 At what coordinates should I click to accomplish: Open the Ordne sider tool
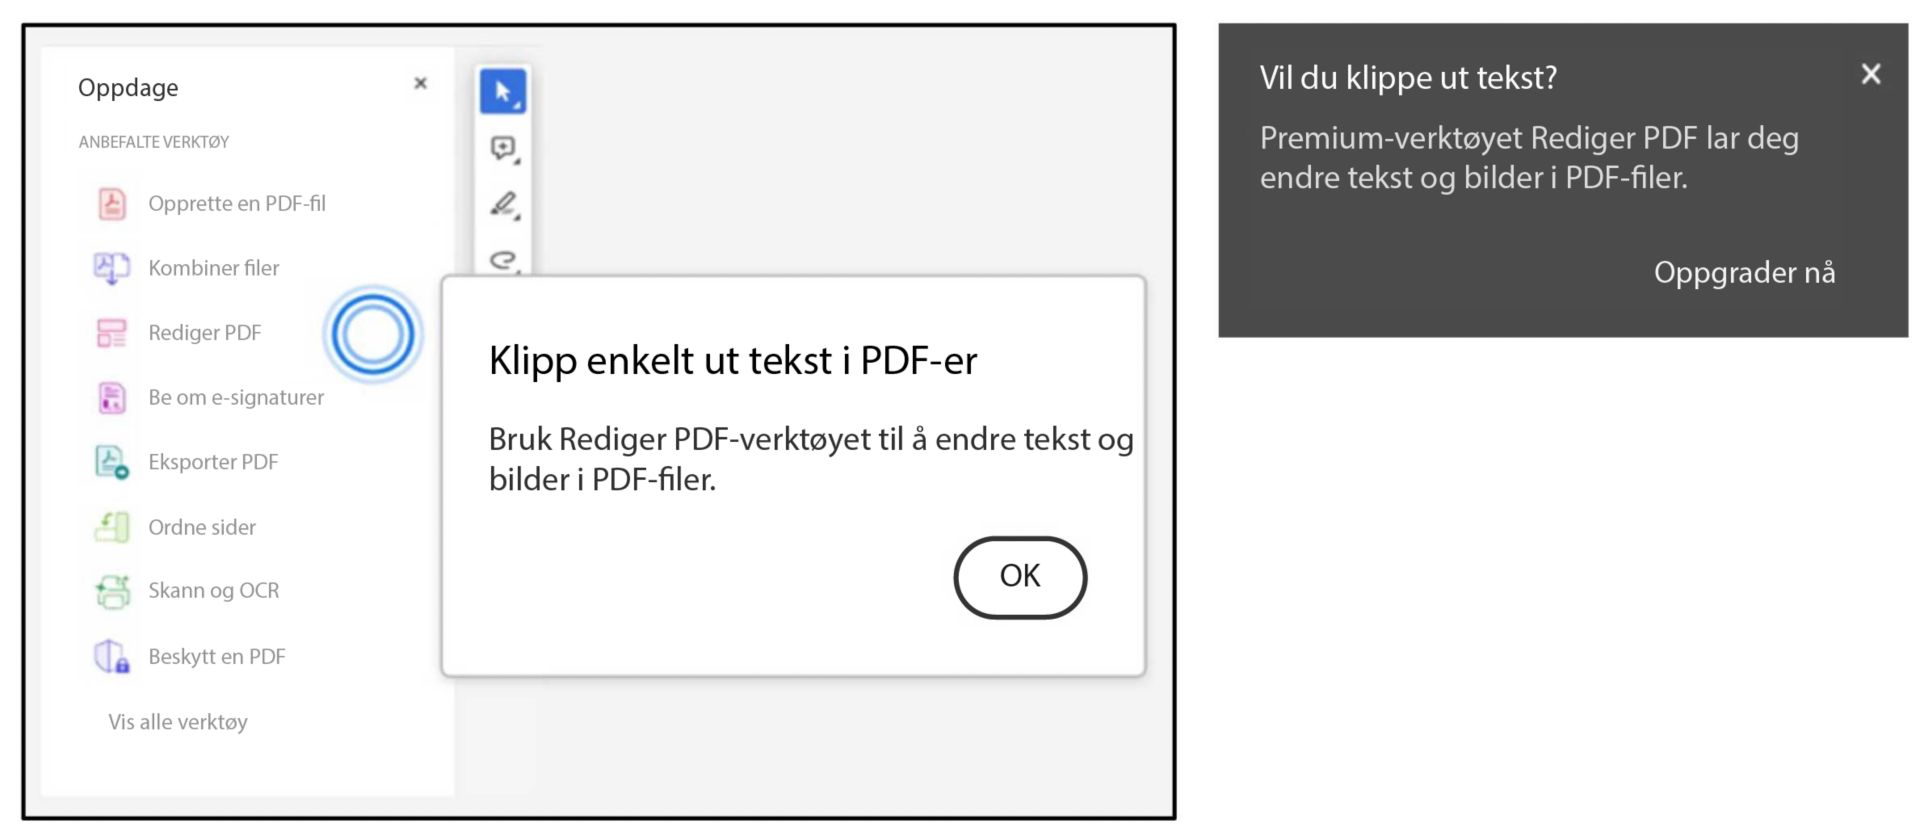click(202, 527)
